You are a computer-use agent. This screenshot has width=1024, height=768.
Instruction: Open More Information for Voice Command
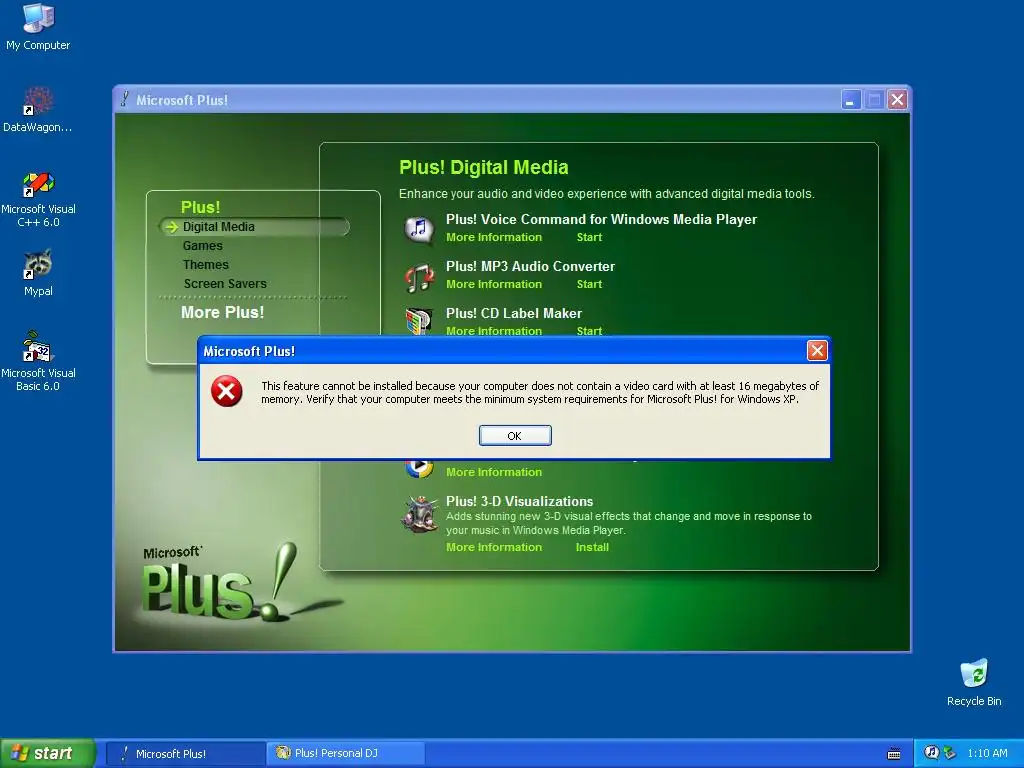(494, 237)
